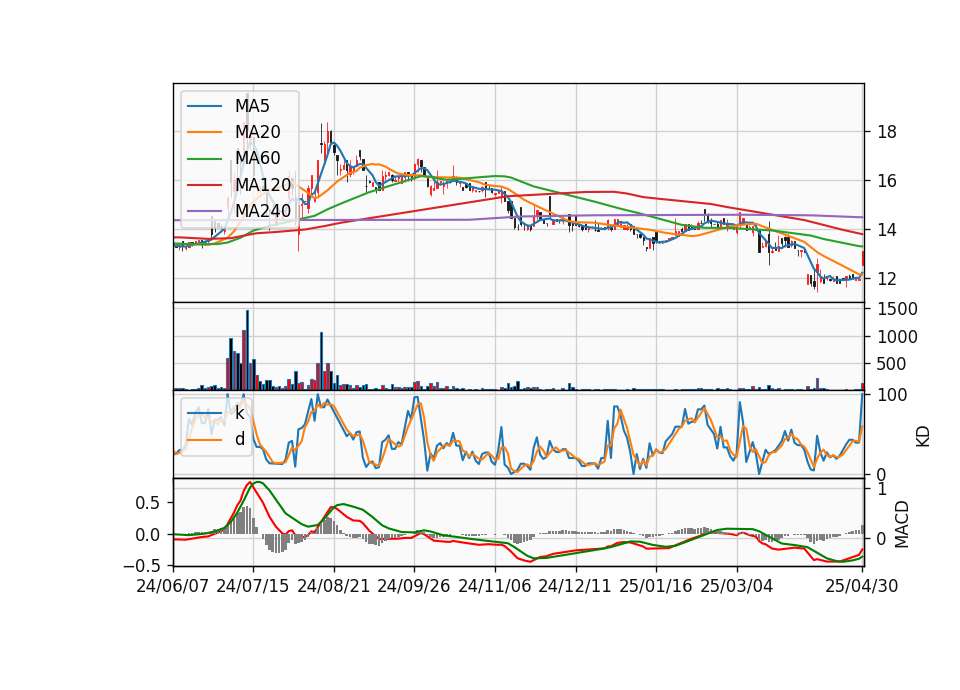Click the 25/04/30 date label
This screenshot has height=690, width=960.
[x=862, y=586]
